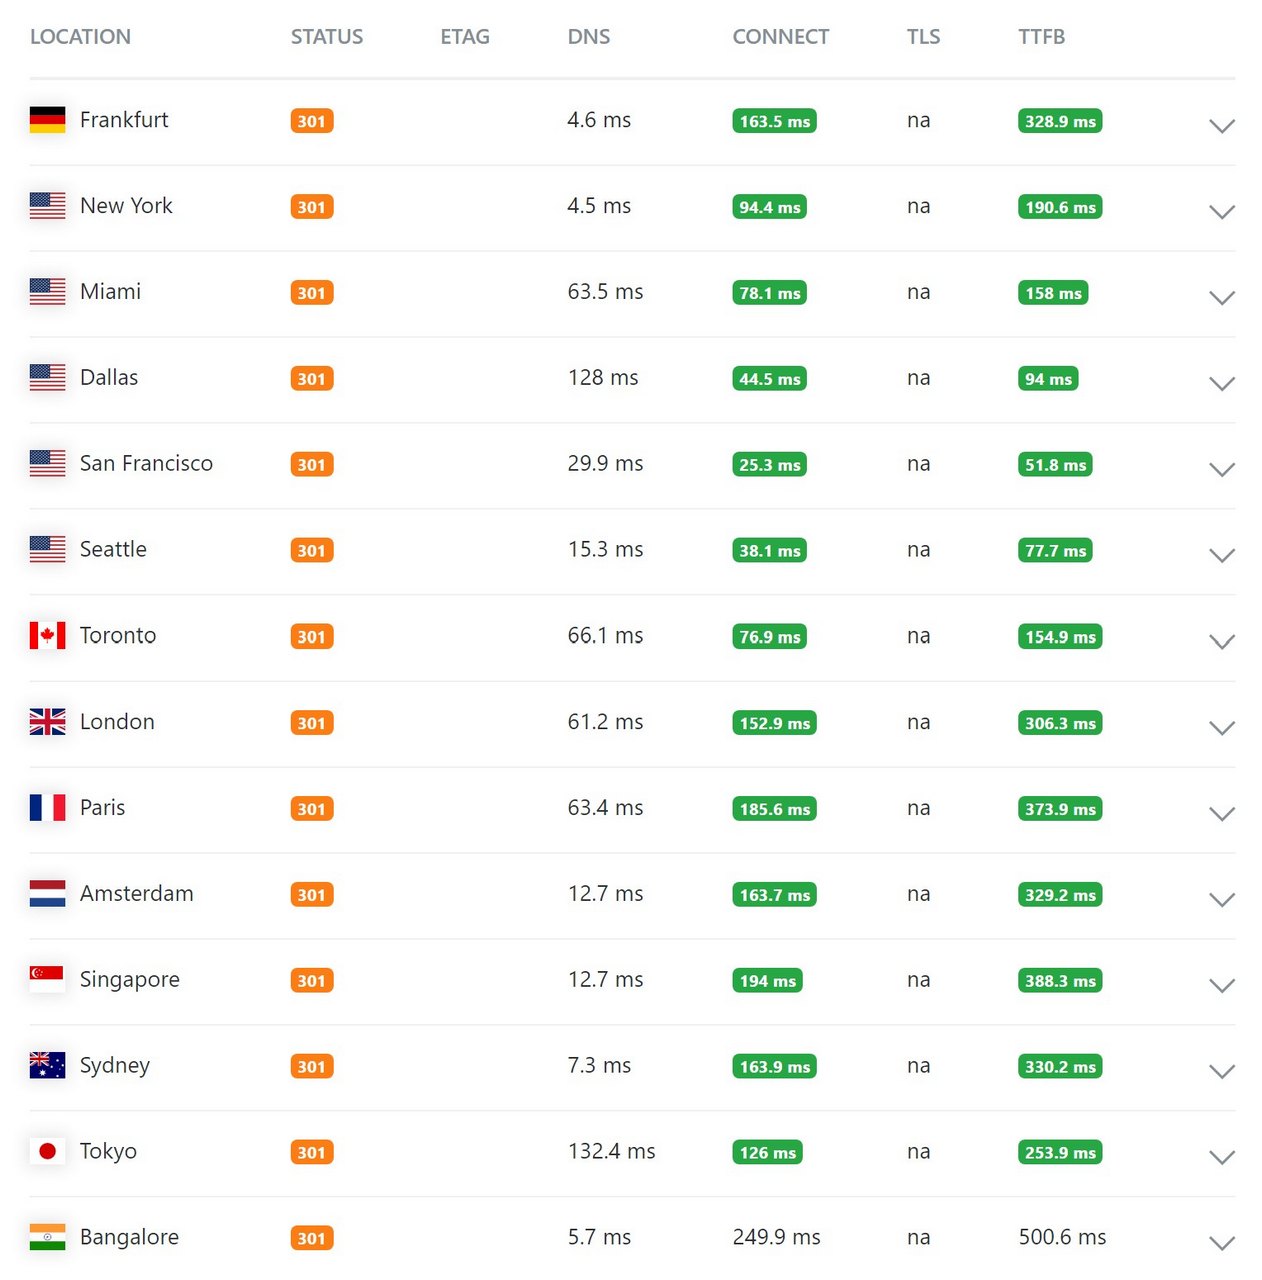Click the TTFB column header
The image size is (1262, 1280).
(1041, 37)
